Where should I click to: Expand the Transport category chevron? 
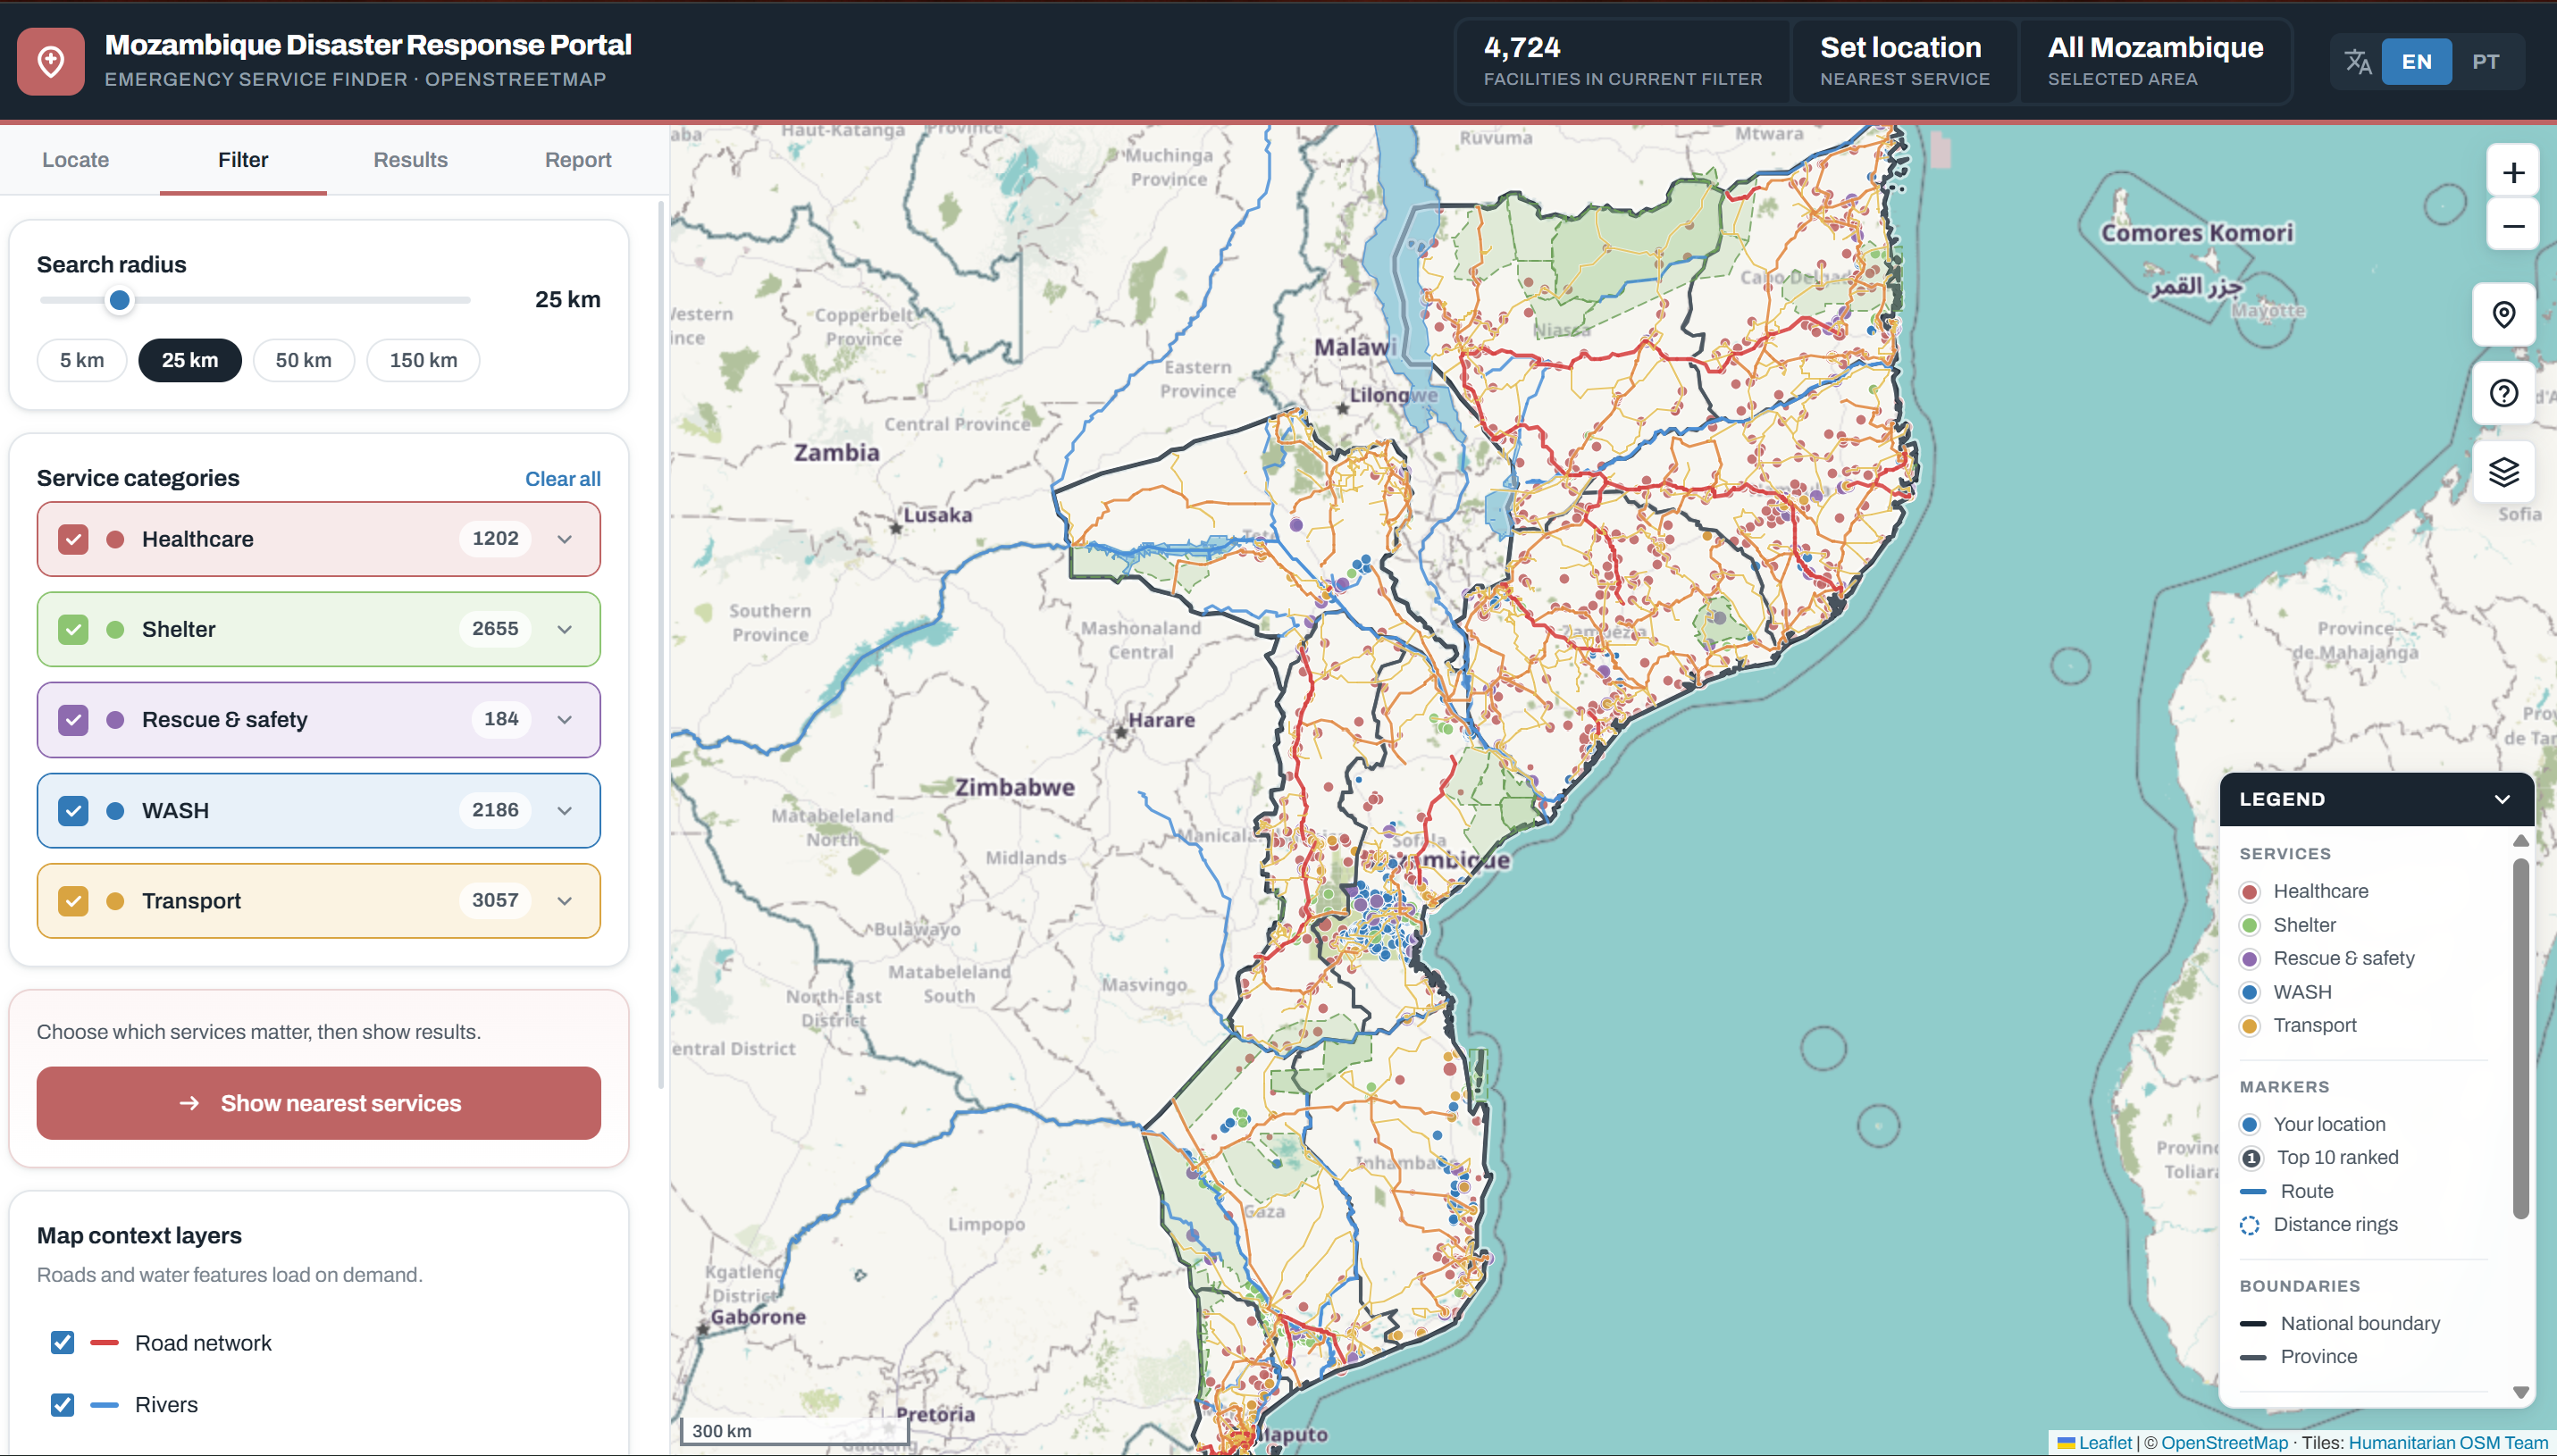[x=565, y=901]
